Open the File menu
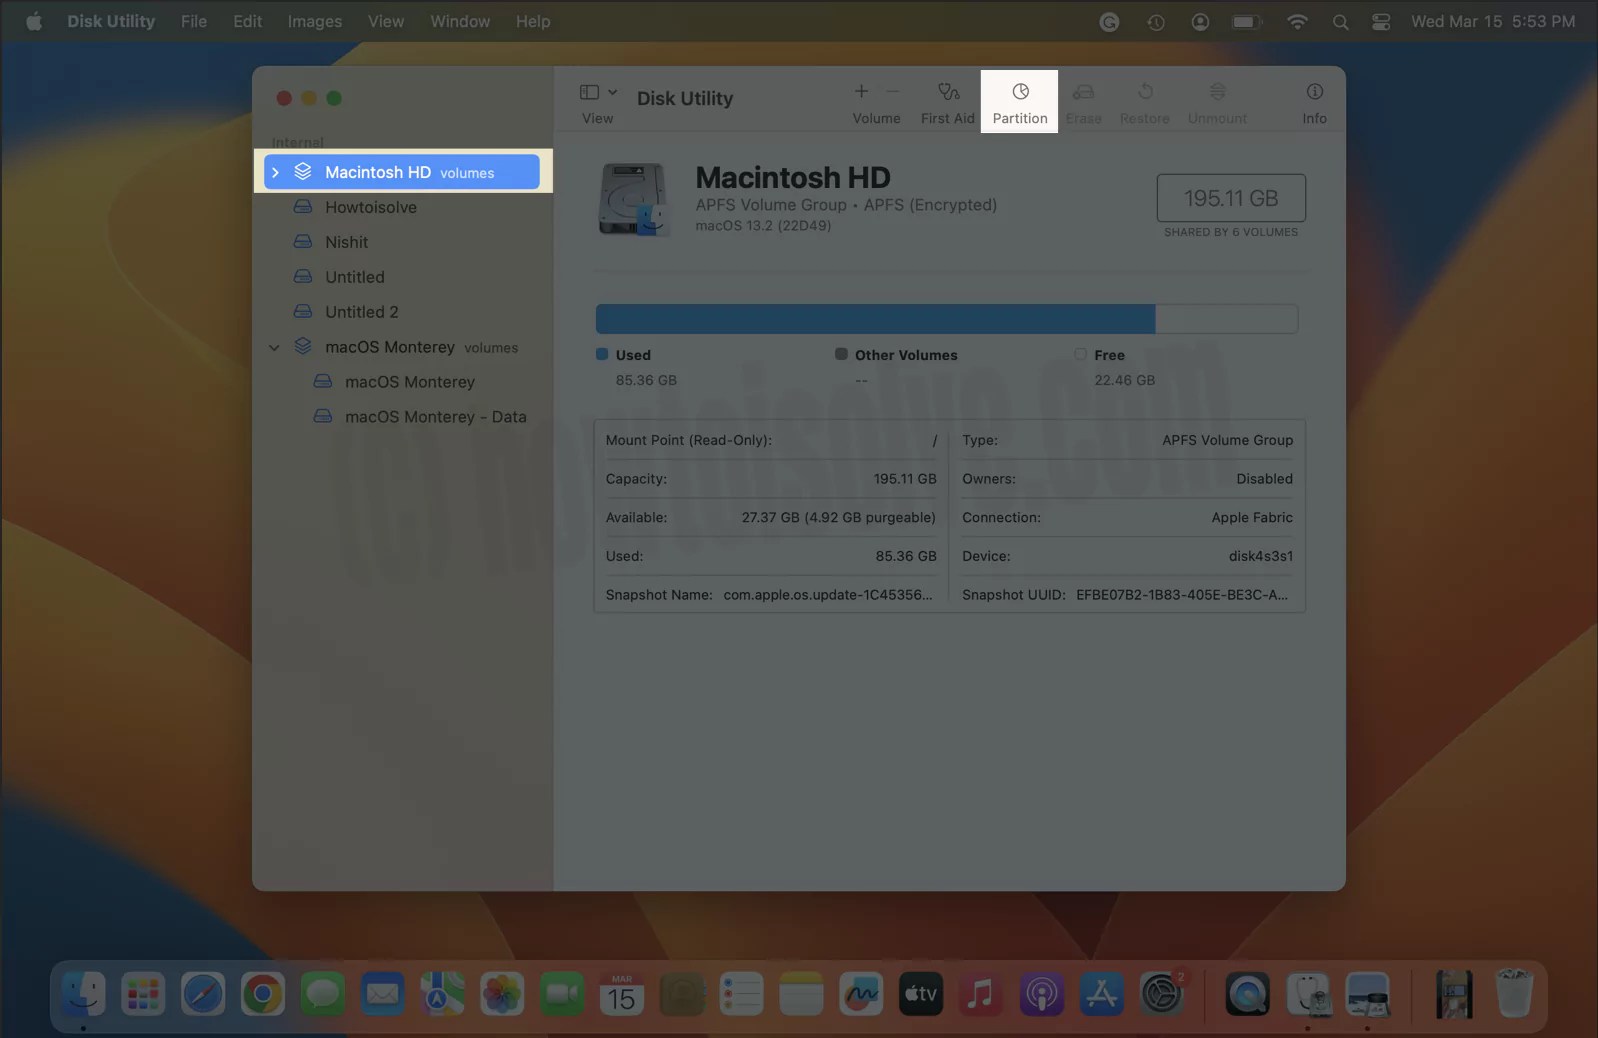The image size is (1598, 1038). (x=194, y=21)
